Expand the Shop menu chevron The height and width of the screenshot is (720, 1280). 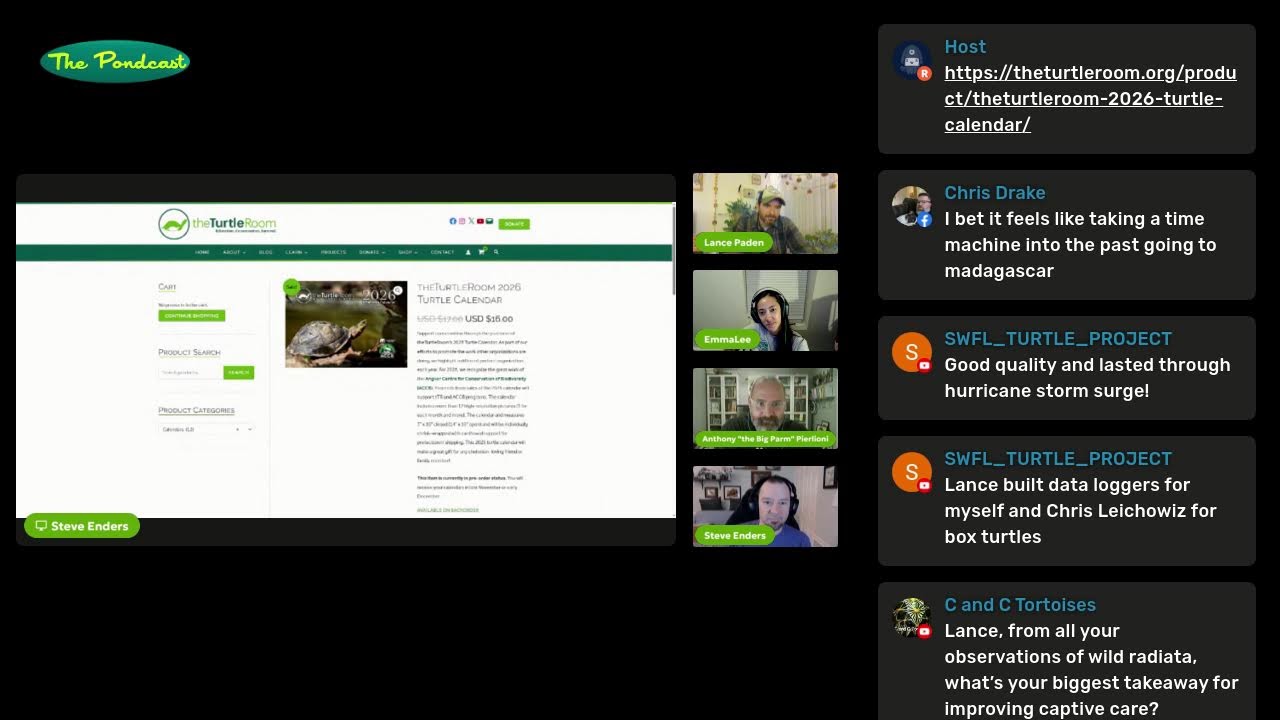(416, 253)
